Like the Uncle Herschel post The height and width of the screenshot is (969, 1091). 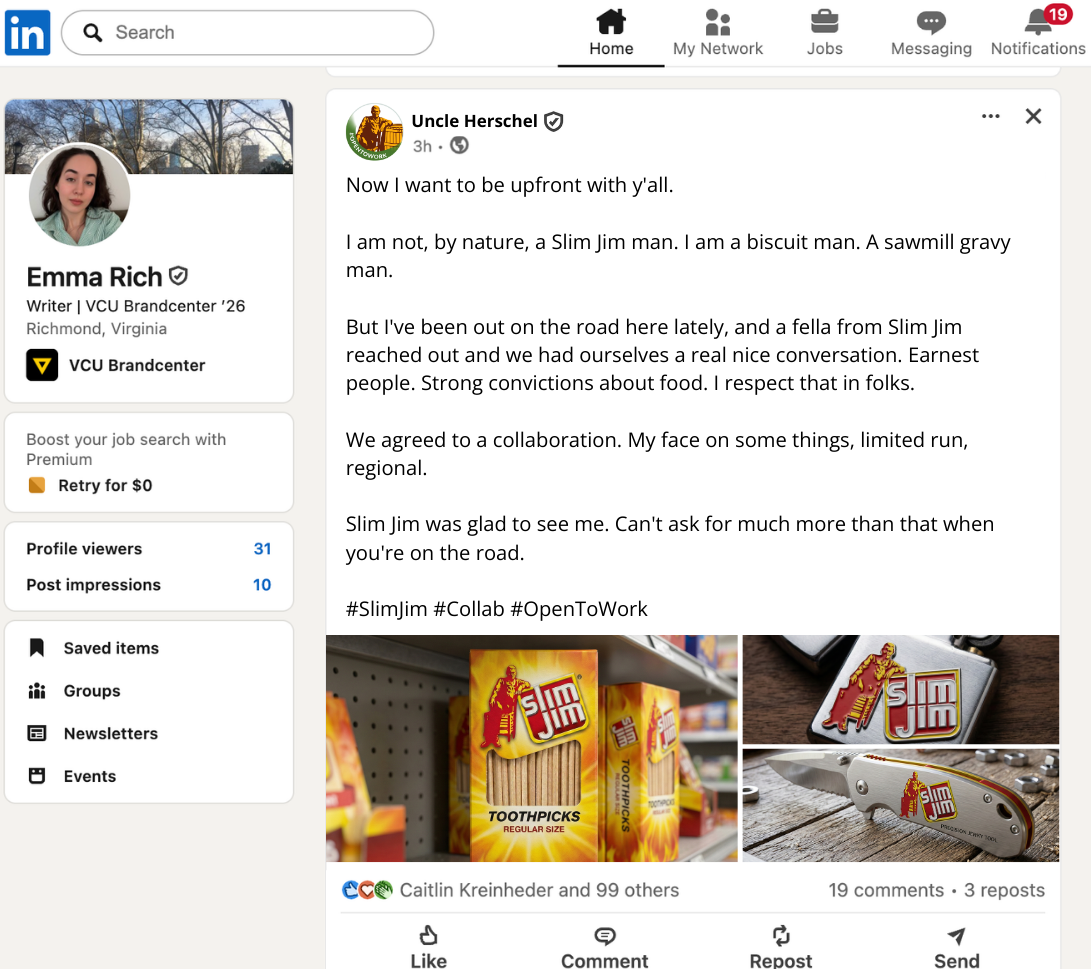tap(429, 947)
